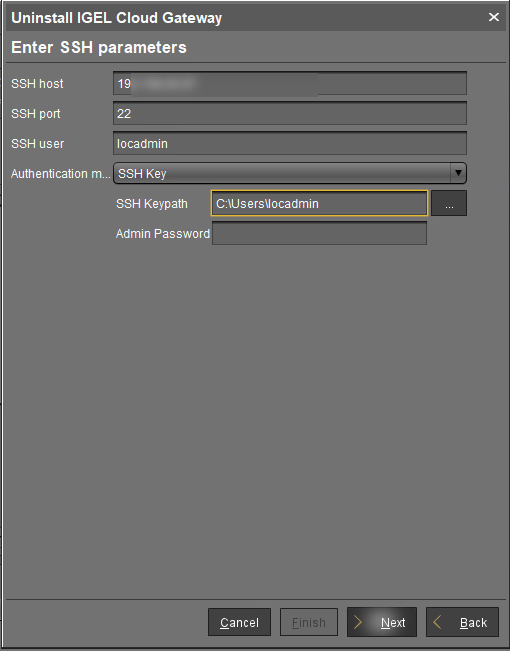The image size is (510, 651).
Task: Click the truncated Authentication m... label
Action: point(61,174)
